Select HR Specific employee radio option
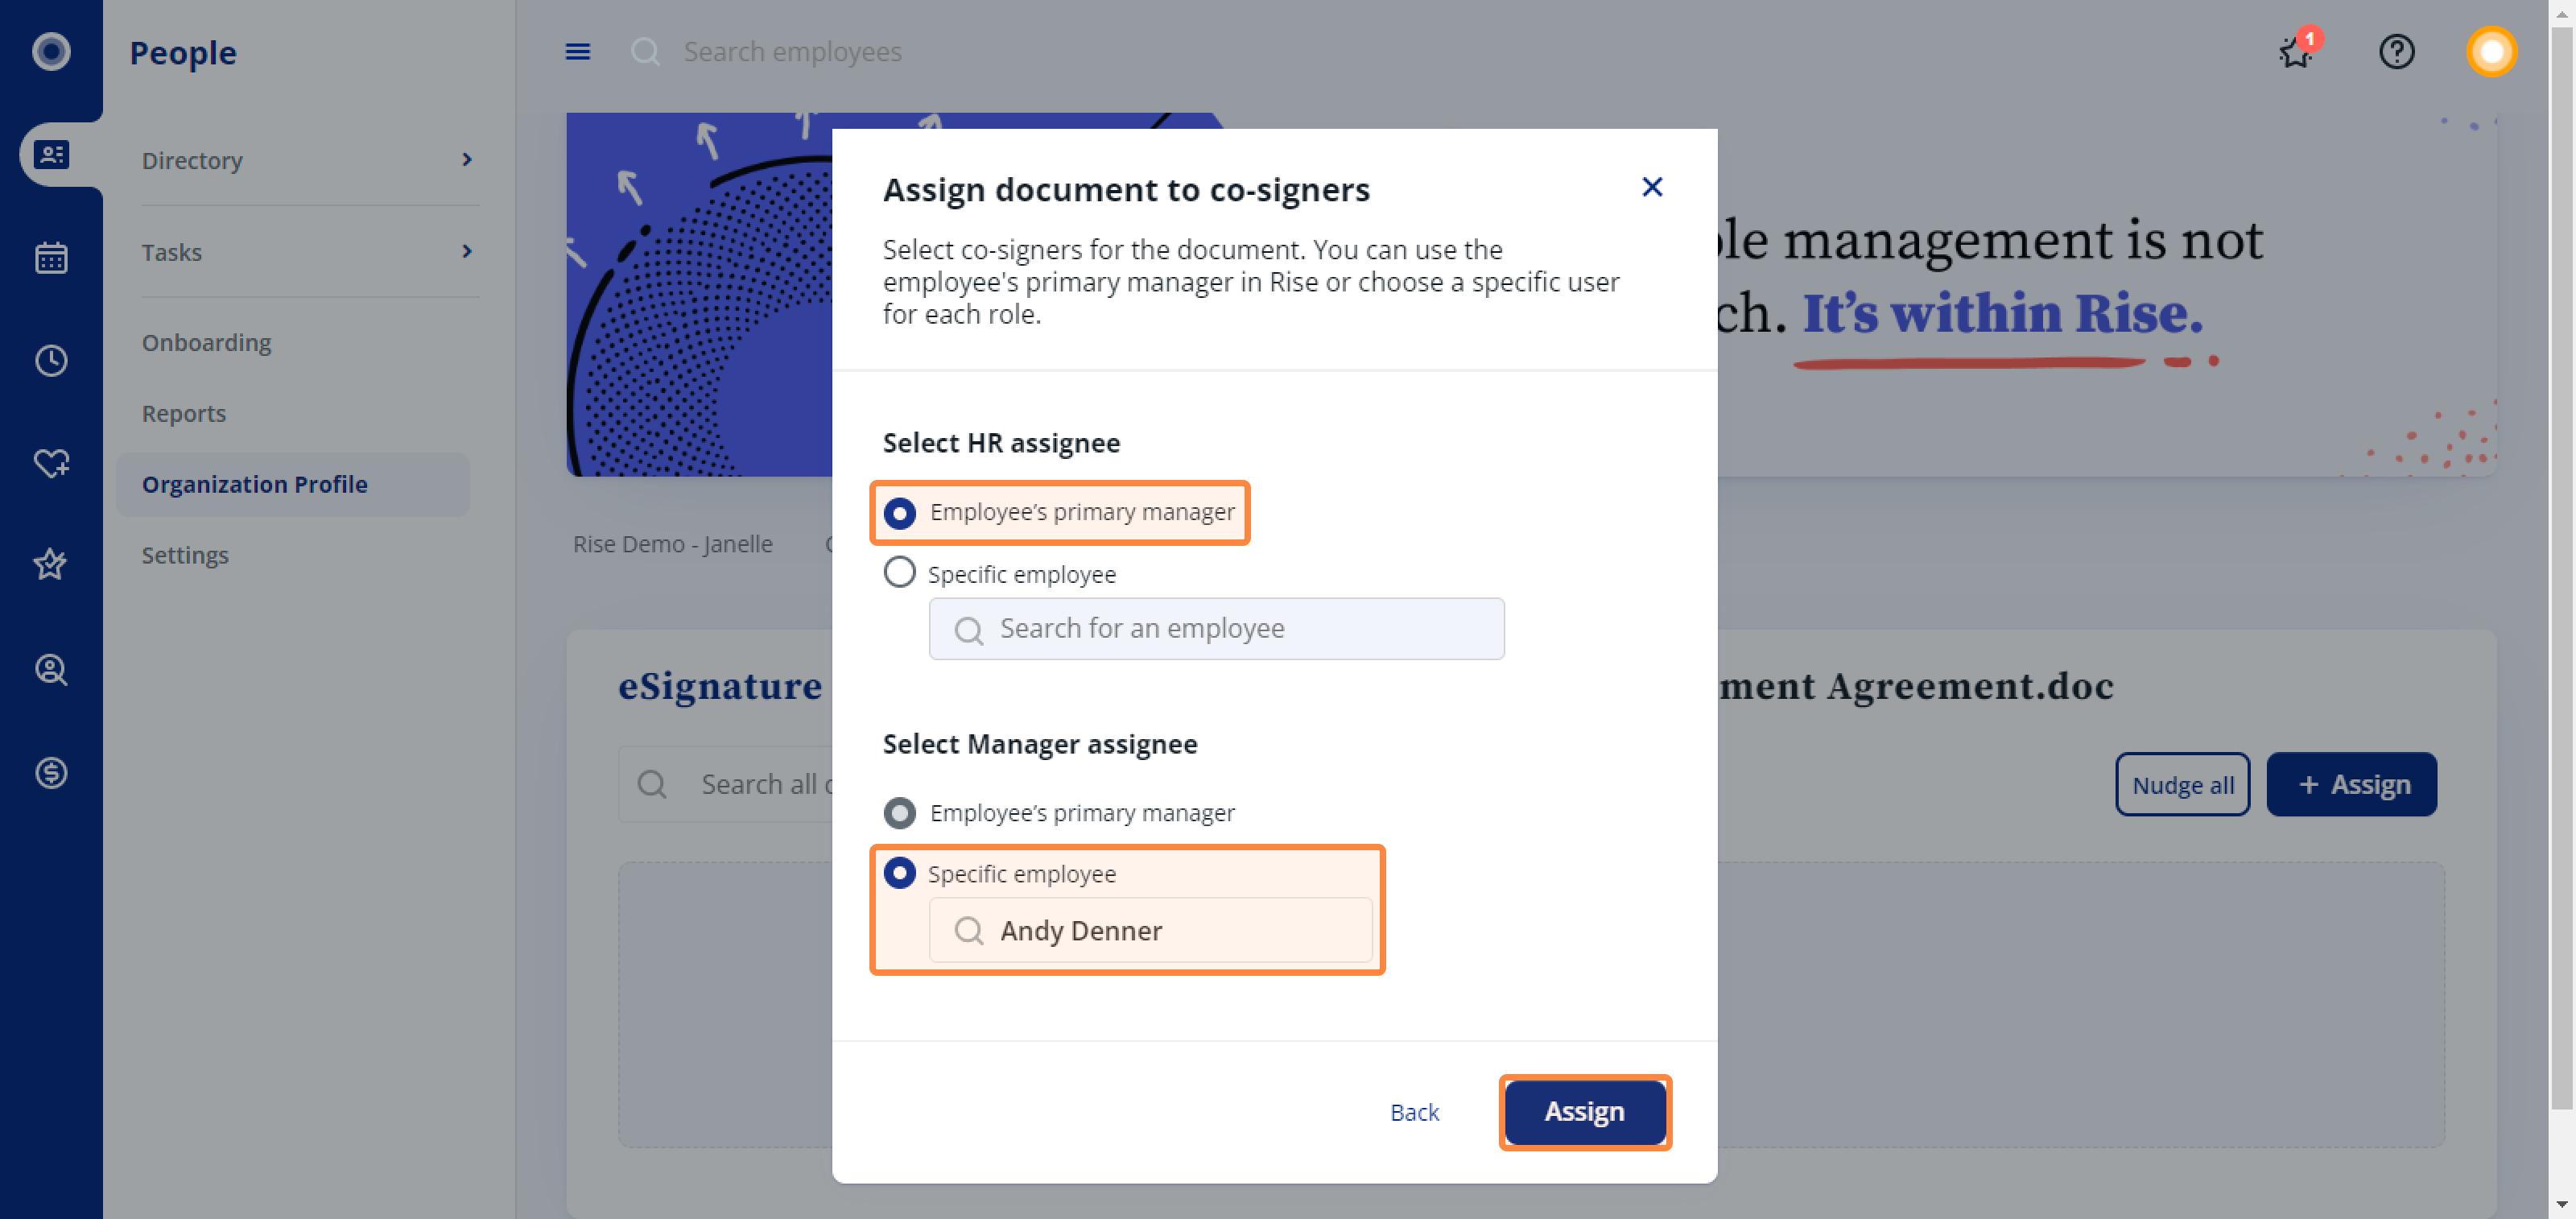The height and width of the screenshot is (1219, 2576). 899,573
